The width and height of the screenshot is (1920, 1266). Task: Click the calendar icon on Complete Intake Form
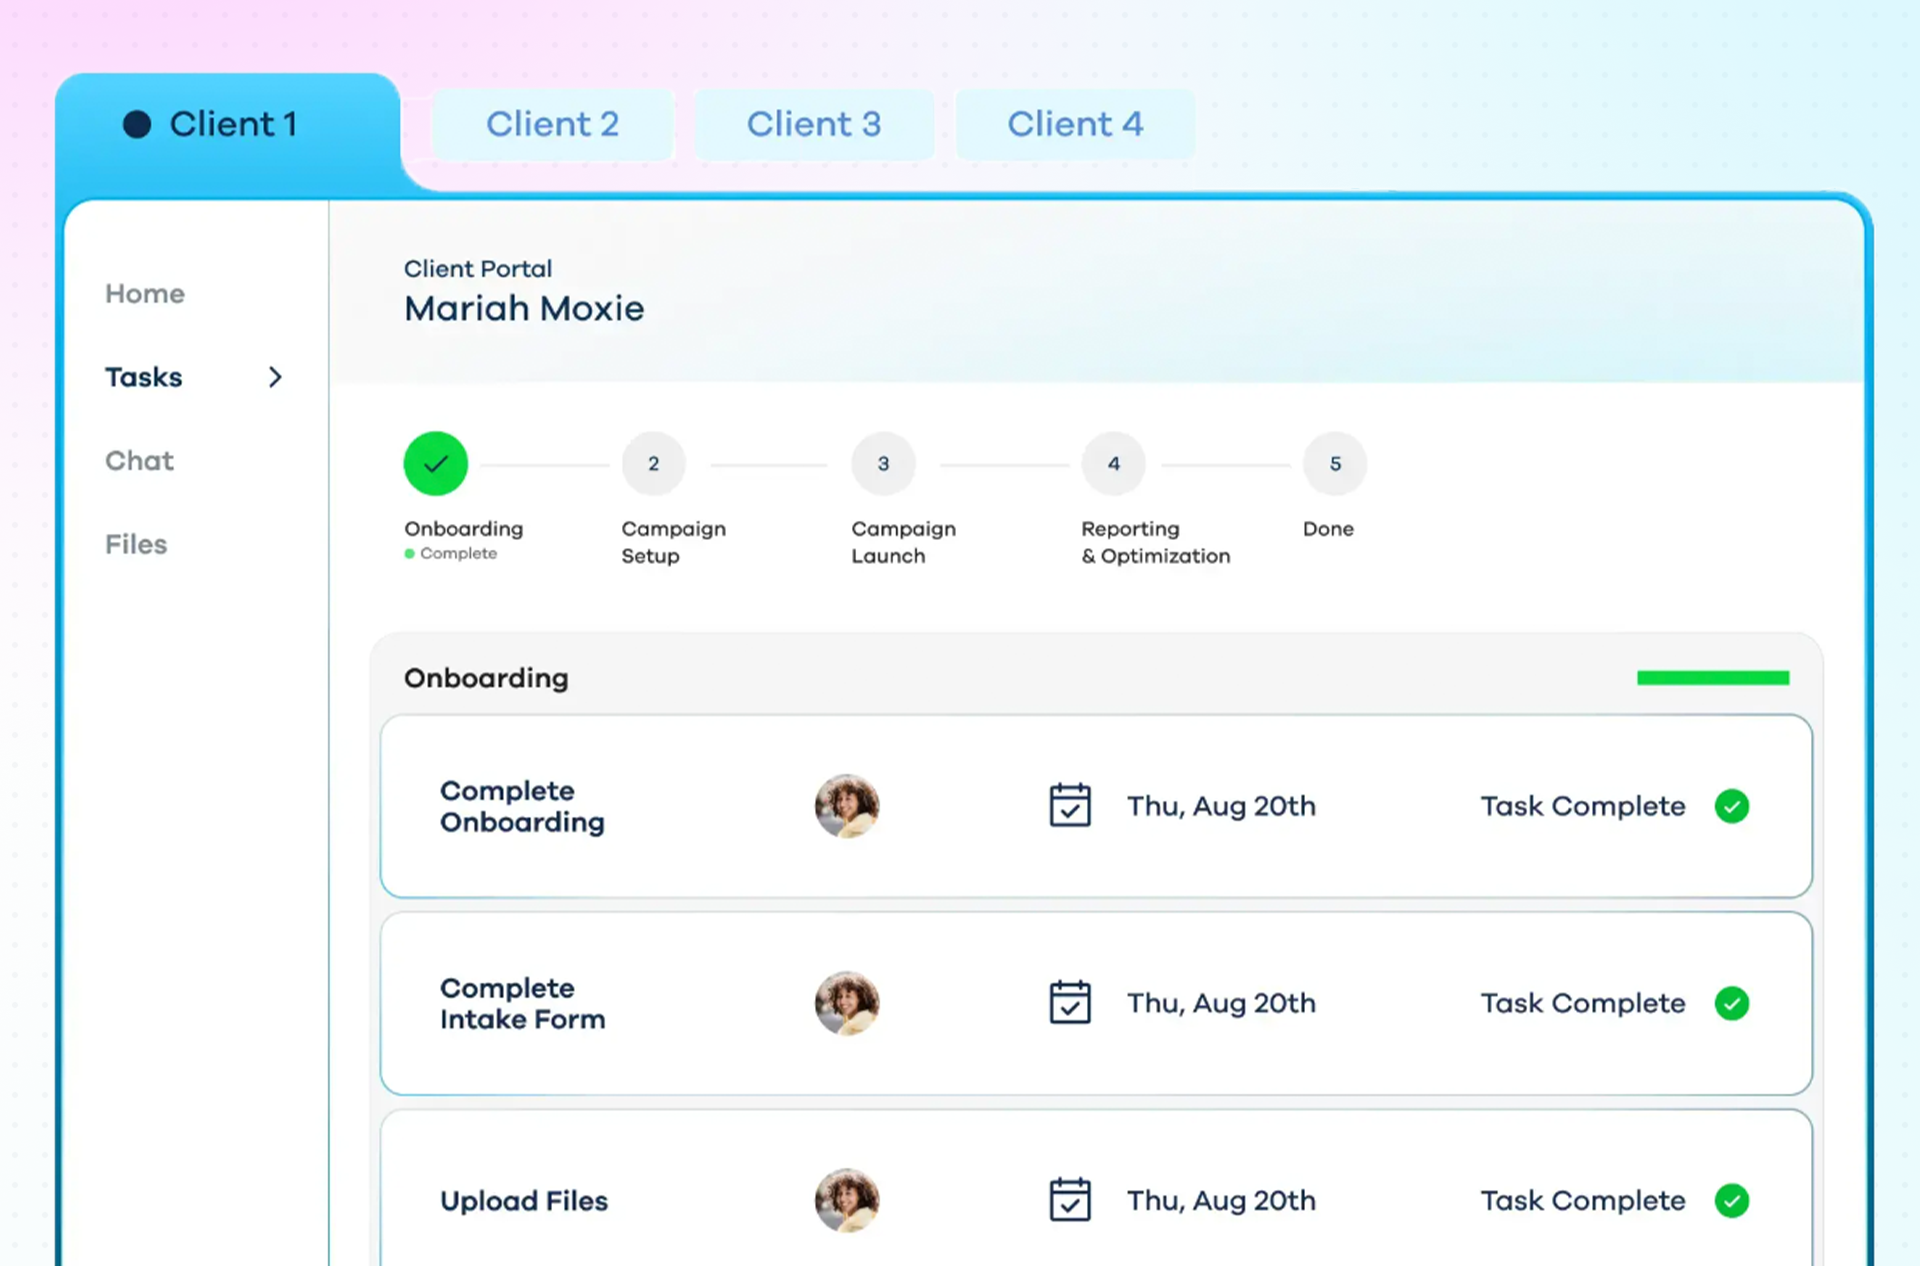click(x=1069, y=1002)
